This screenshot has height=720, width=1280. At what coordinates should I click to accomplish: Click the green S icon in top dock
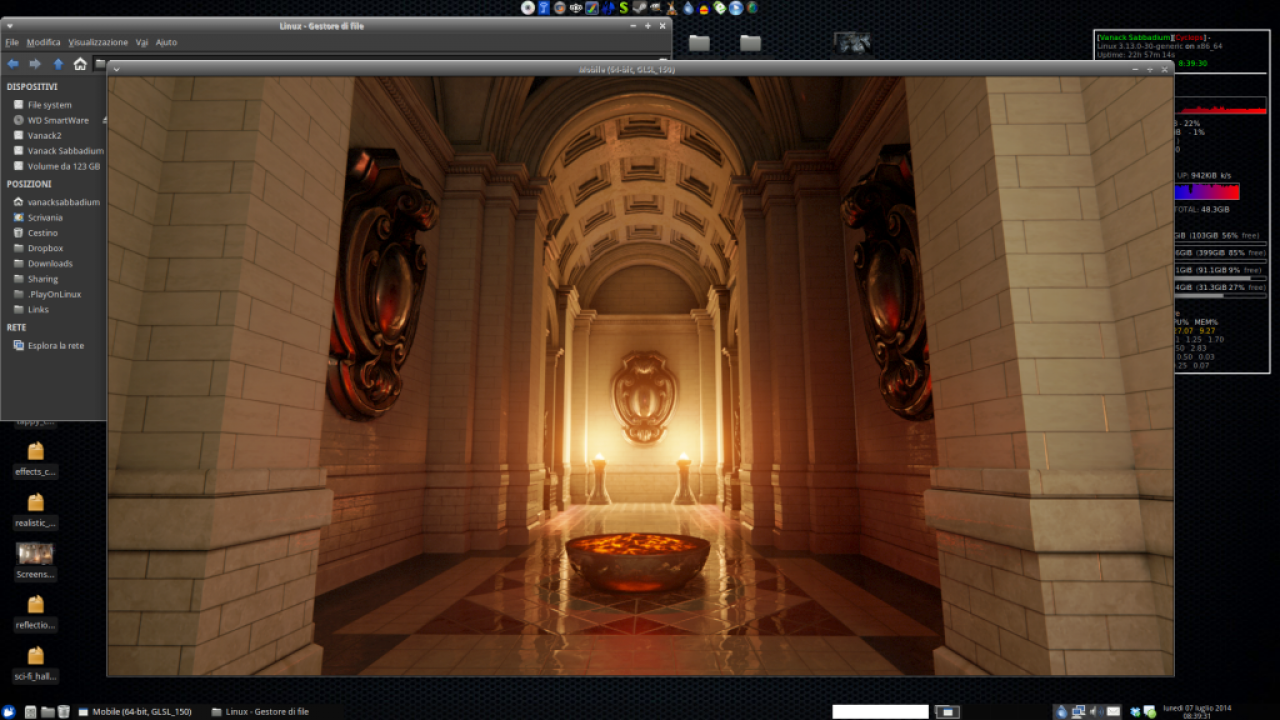pyautogui.click(x=624, y=8)
